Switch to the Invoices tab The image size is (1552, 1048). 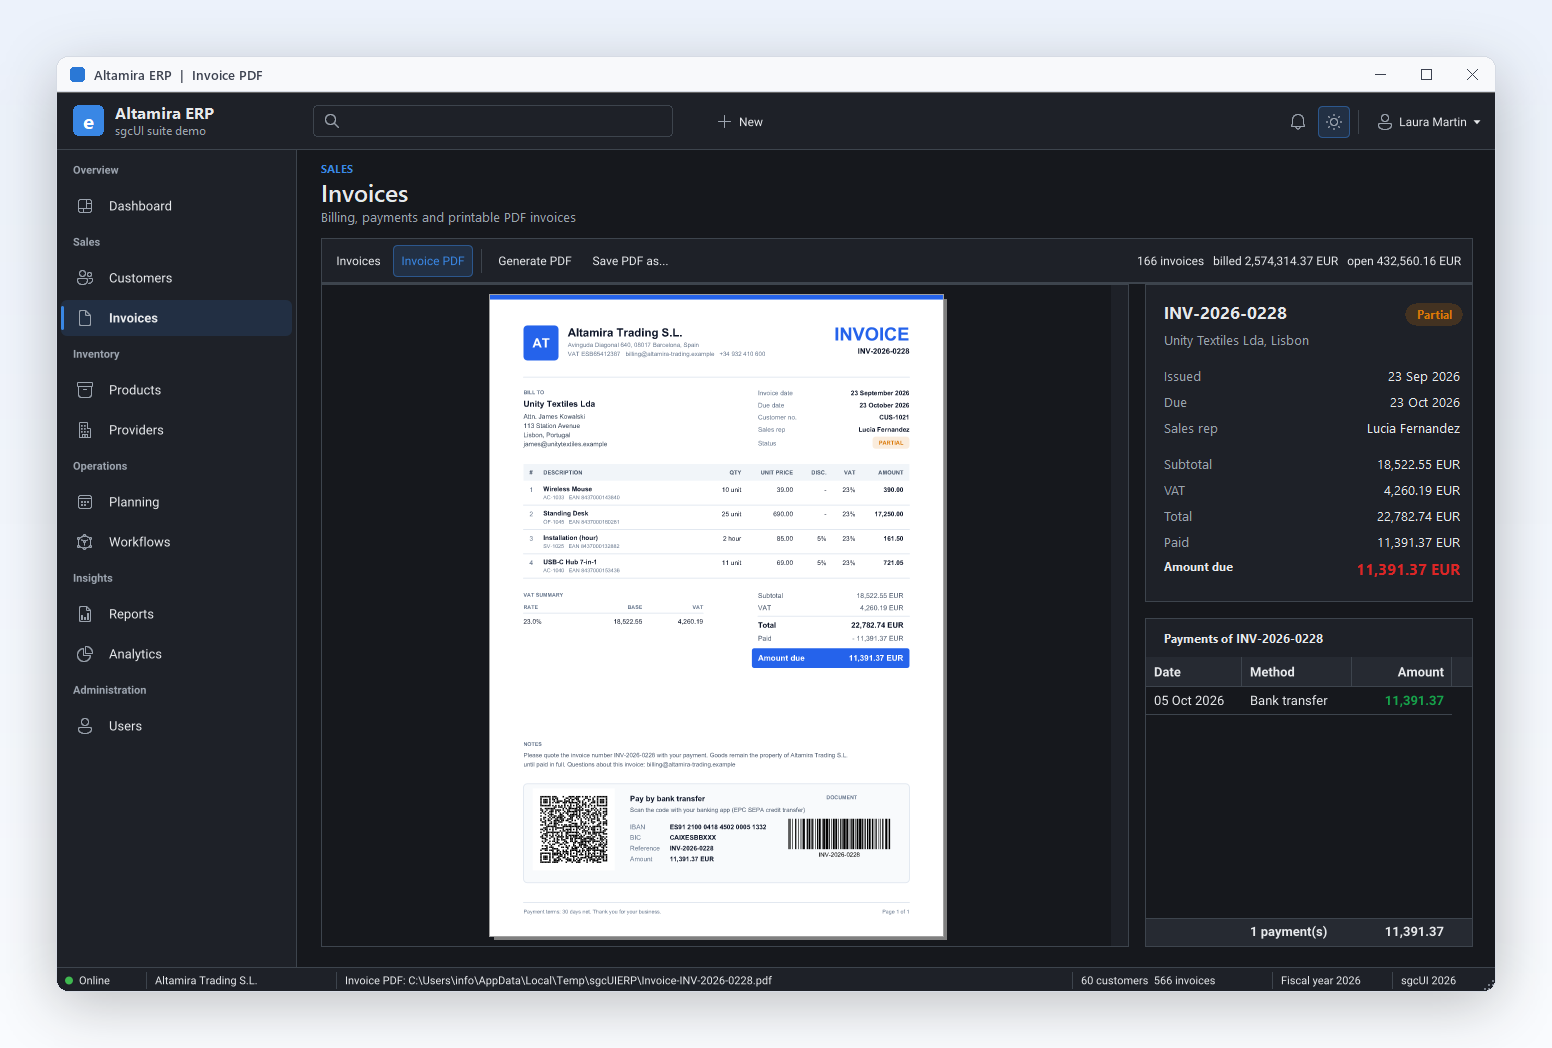pyautogui.click(x=358, y=261)
